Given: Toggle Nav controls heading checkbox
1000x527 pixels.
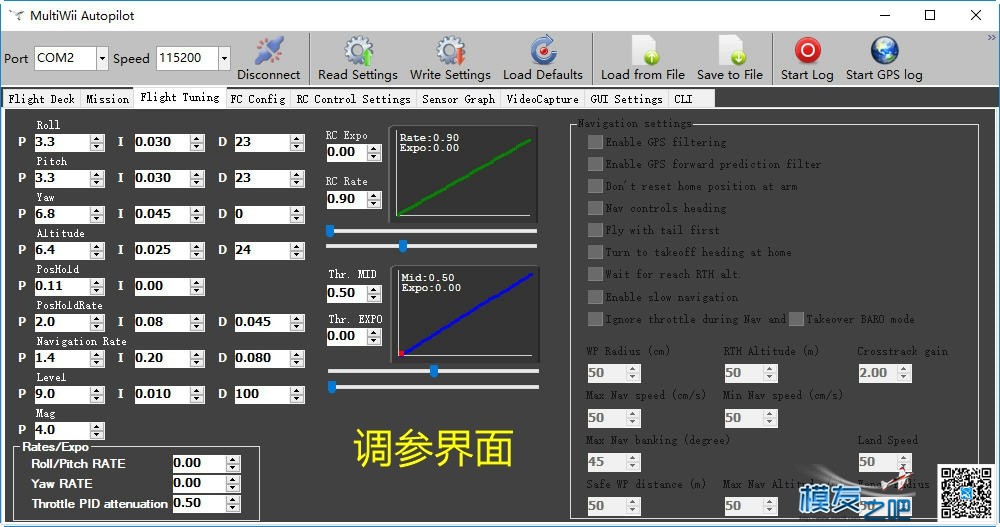Looking at the screenshot, I should coord(595,208).
